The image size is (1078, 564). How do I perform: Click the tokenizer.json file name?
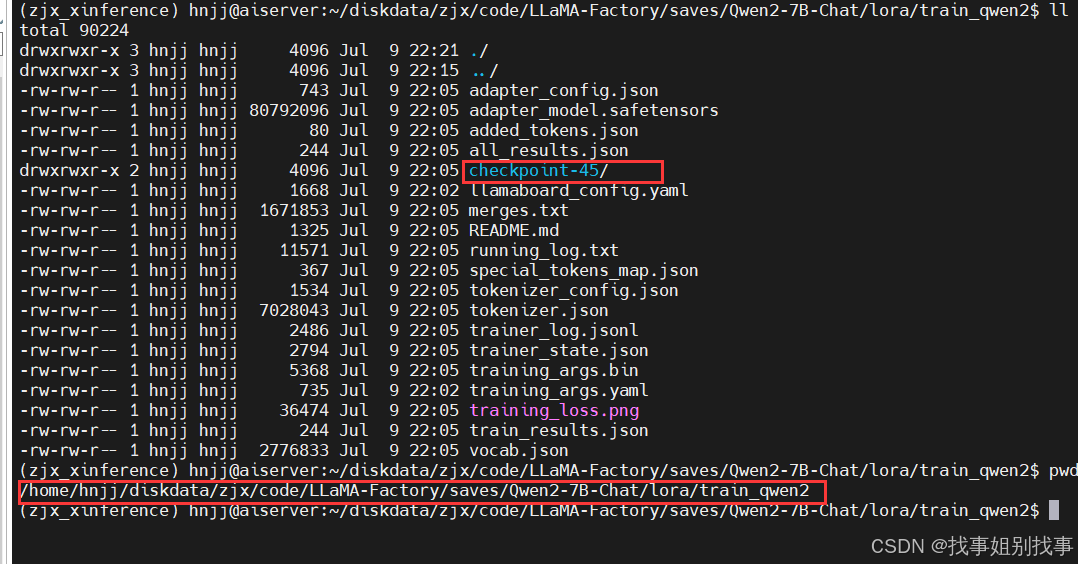click(x=539, y=311)
